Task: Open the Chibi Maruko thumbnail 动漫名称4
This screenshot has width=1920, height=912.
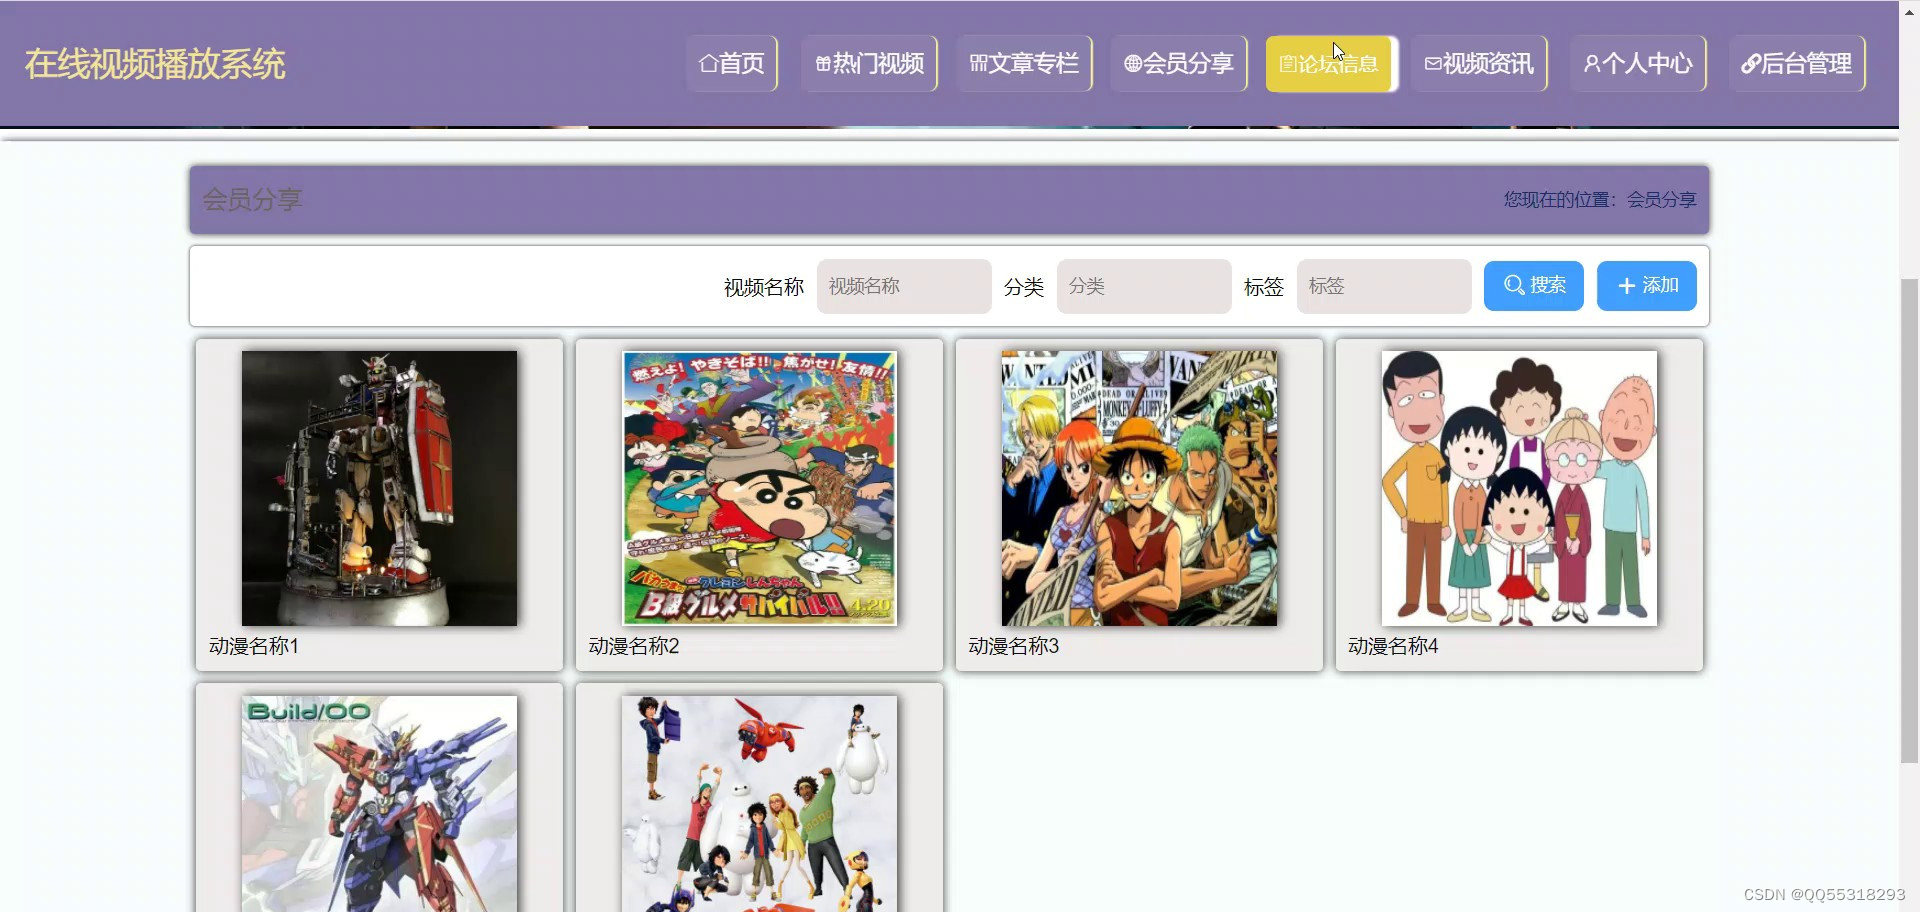Action: point(1519,488)
